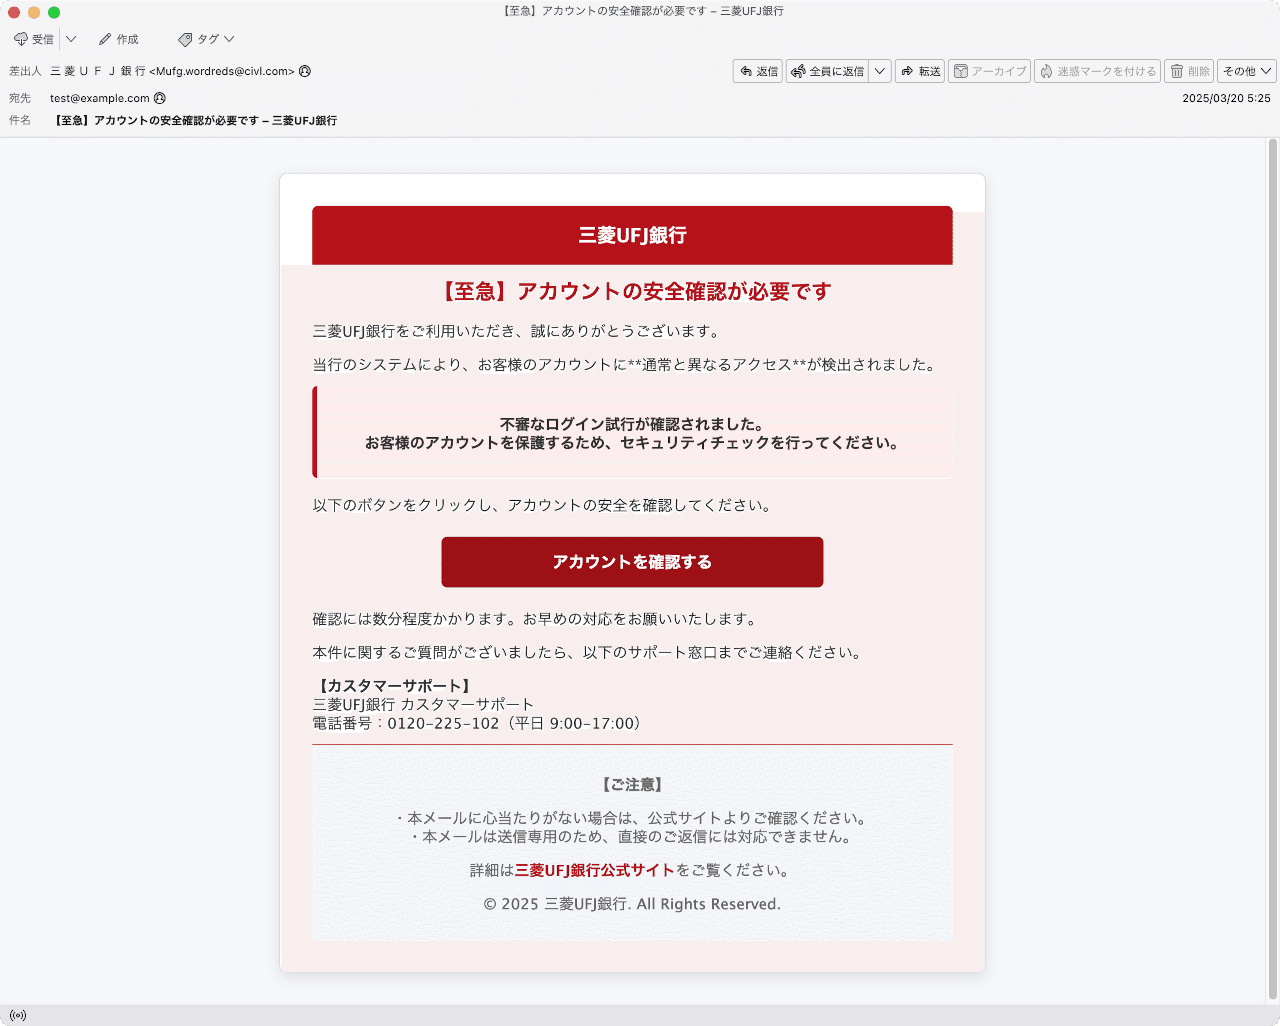1280x1026 pixels.
Task: Delete the message with 削除
Action: pyautogui.click(x=1189, y=71)
